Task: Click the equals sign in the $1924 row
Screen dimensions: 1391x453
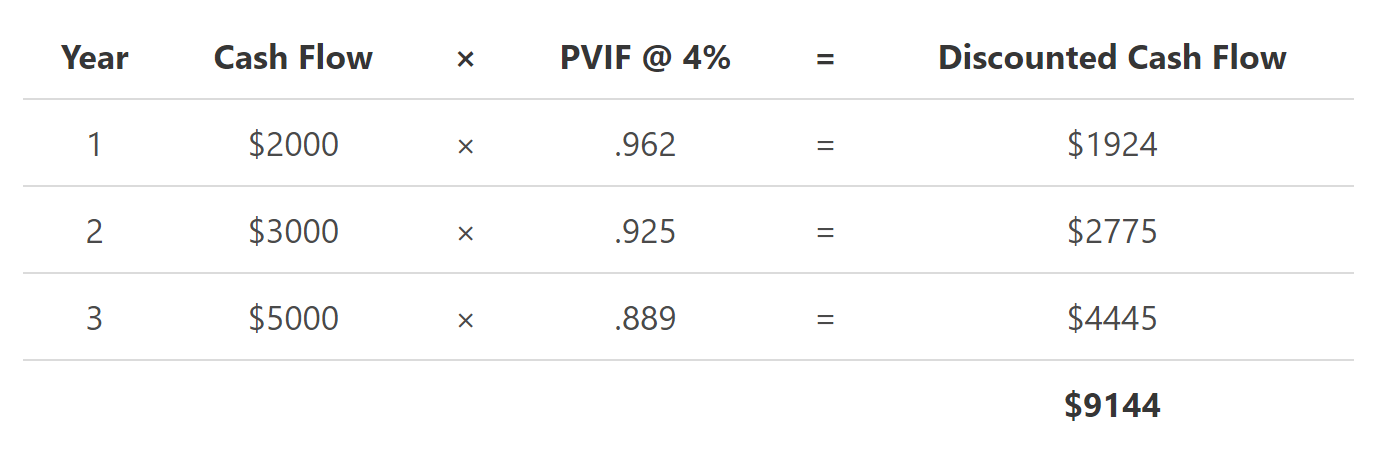Action: (x=825, y=146)
